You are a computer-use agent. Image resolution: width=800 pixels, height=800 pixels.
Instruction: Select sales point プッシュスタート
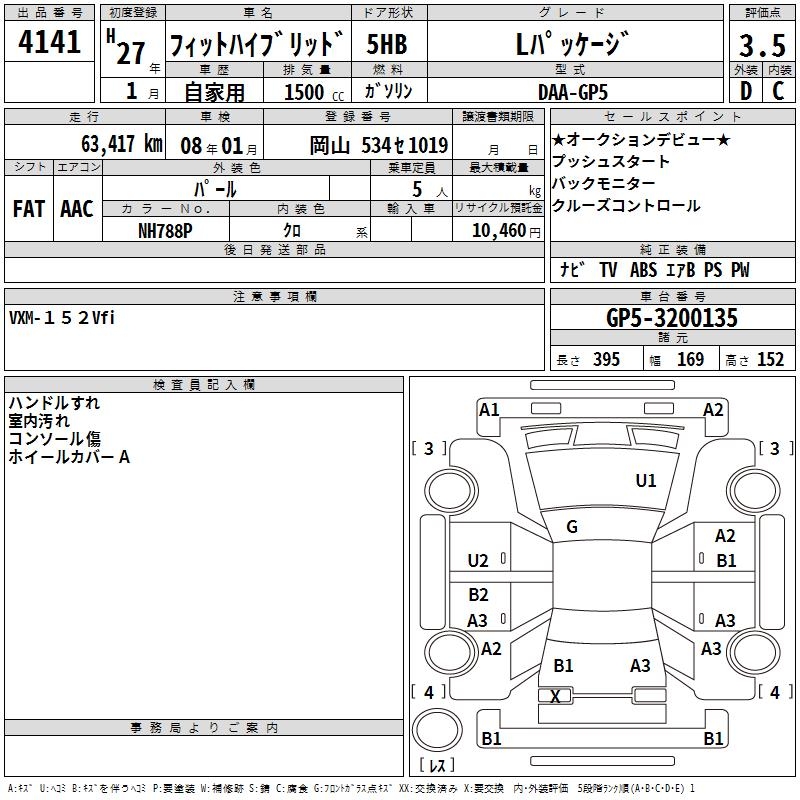click(611, 161)
